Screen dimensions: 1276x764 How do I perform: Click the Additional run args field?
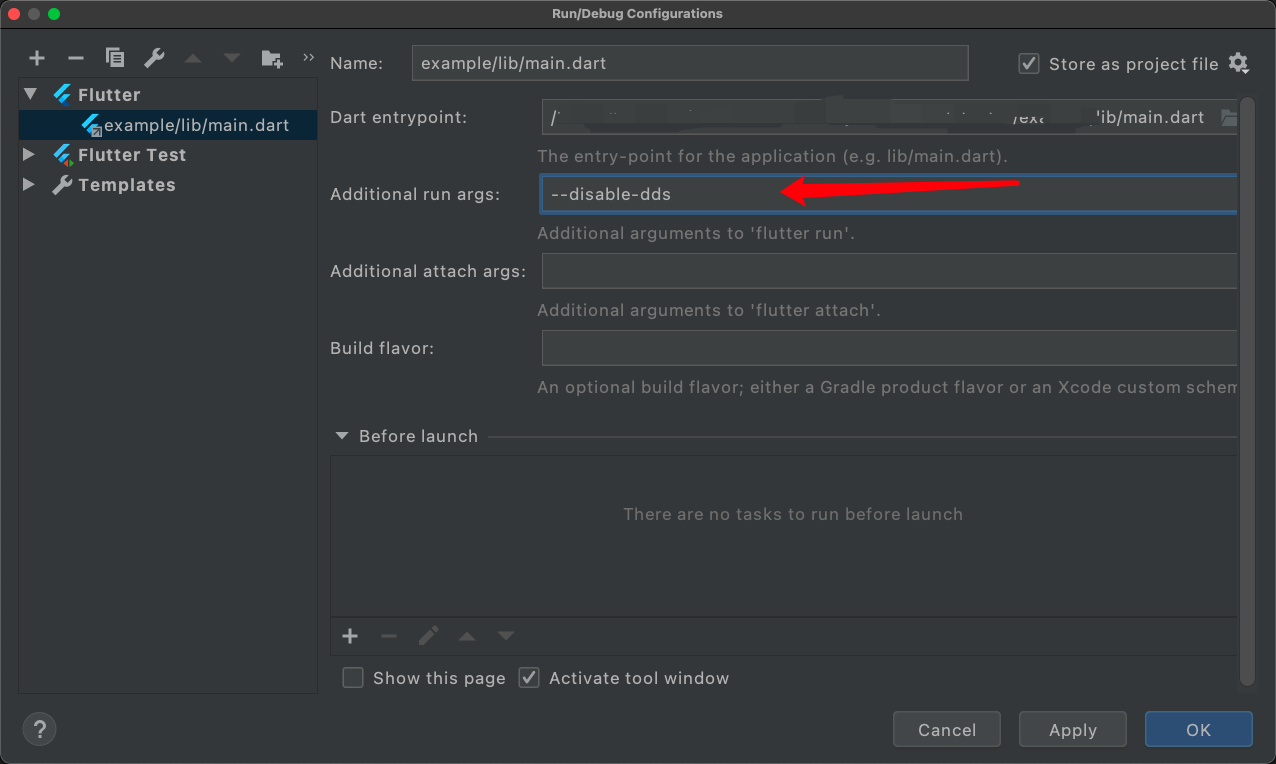pyautogui.click(x=890, y=194)
